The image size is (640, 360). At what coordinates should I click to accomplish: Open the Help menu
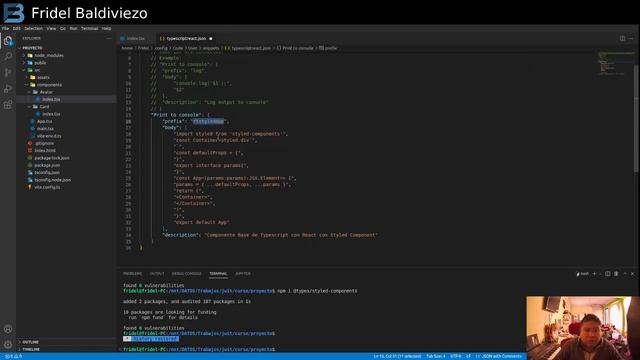click(107, 29)
